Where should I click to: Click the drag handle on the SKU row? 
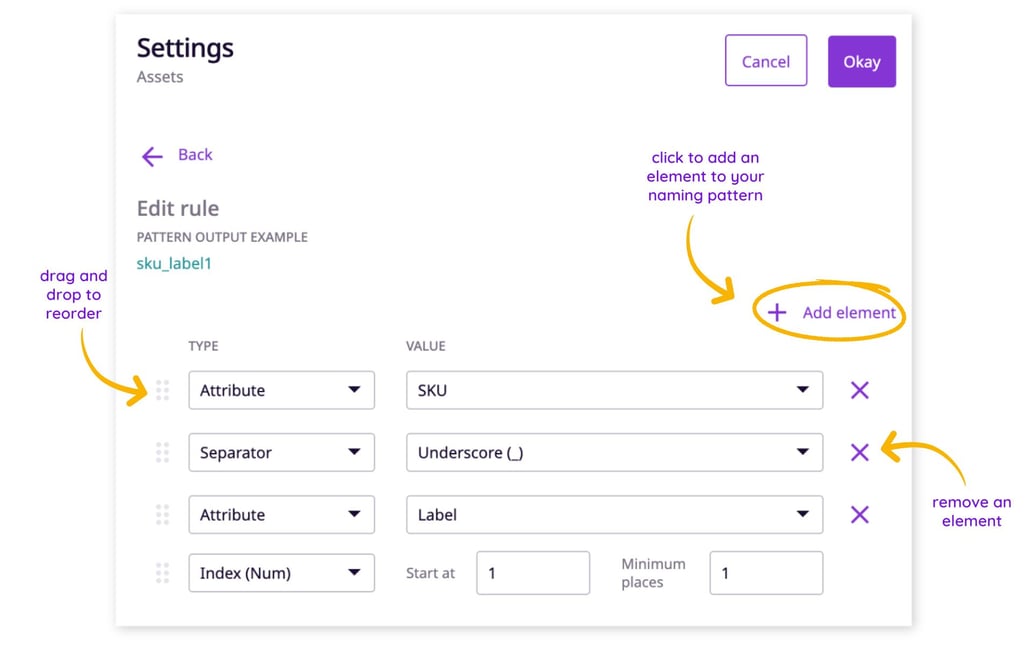pyautogui.click(x=163, y=390)
